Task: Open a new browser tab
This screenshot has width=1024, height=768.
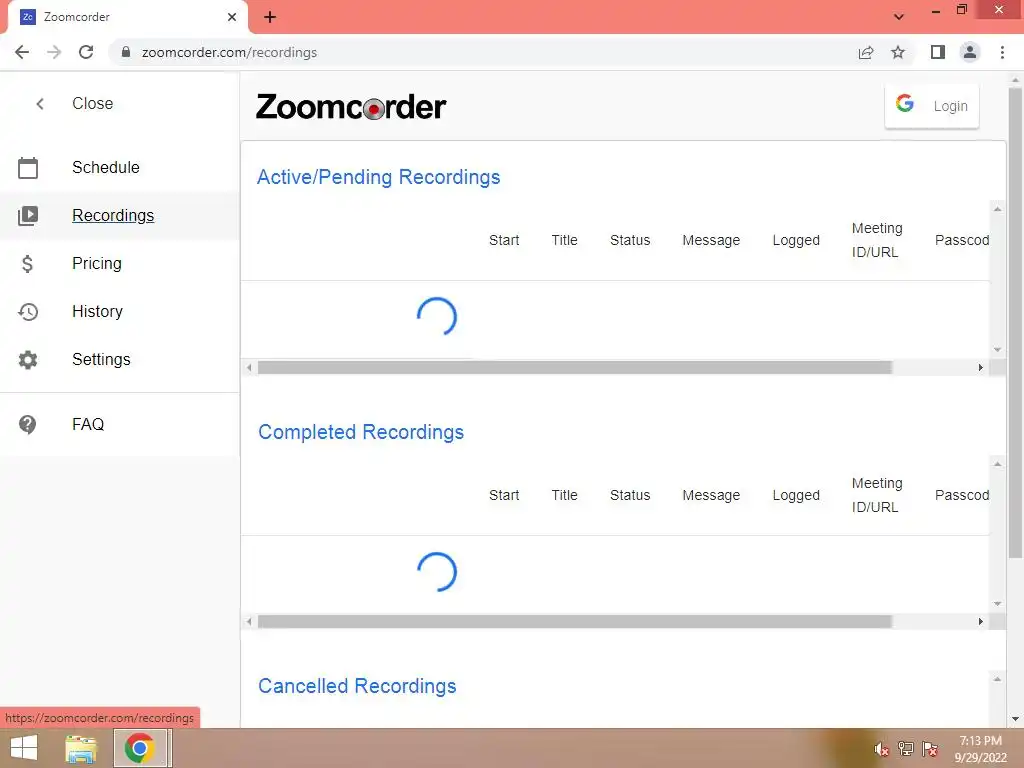Action: click(x=270, y=17)
